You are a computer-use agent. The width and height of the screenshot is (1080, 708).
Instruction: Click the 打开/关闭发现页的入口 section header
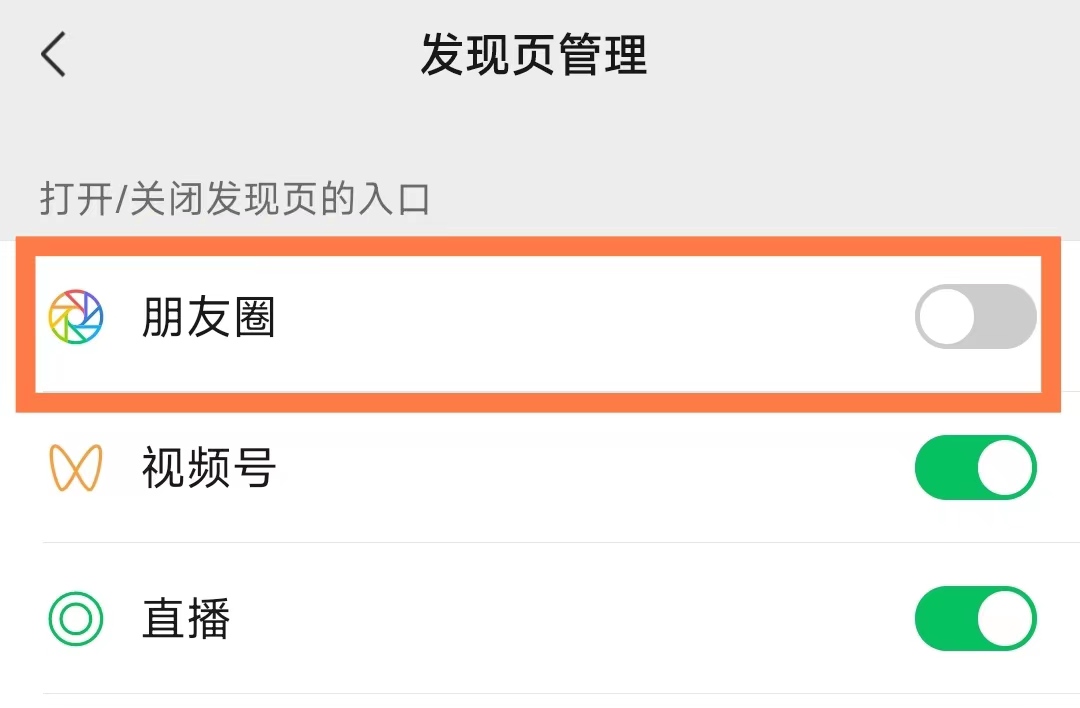click(235, 198)
